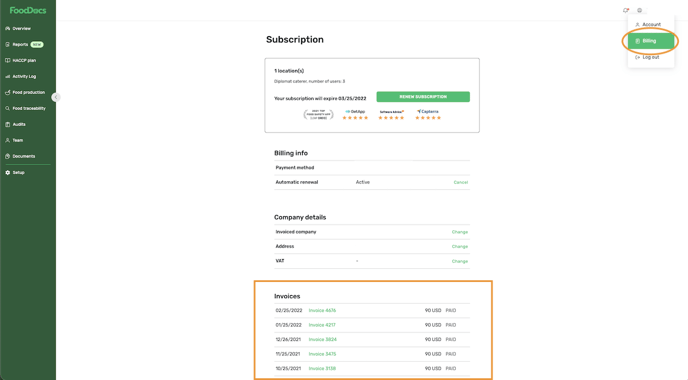
Task: Open the HACCP plan section
Action: point(24,61)
